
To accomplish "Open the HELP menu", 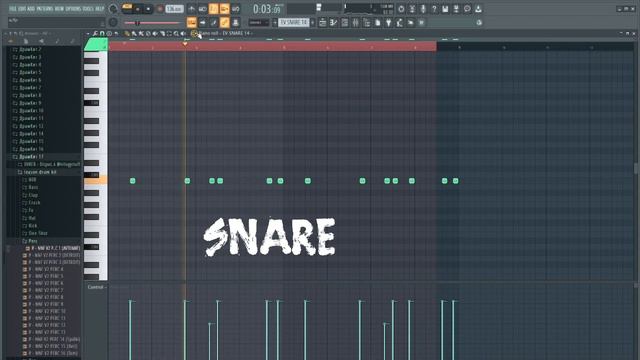I will tap(100, 9).
